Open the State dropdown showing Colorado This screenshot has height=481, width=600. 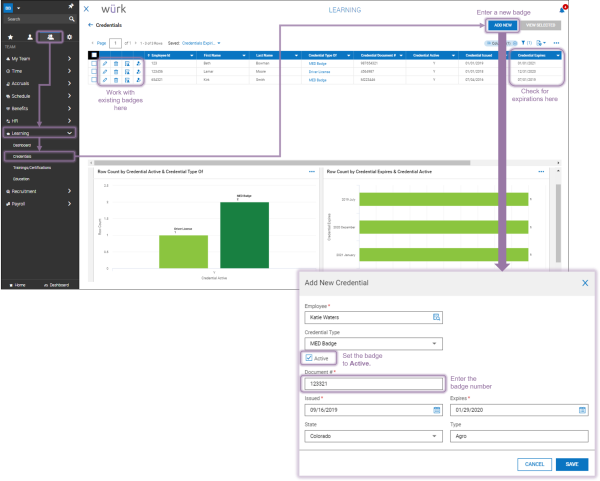pos(373,436)
